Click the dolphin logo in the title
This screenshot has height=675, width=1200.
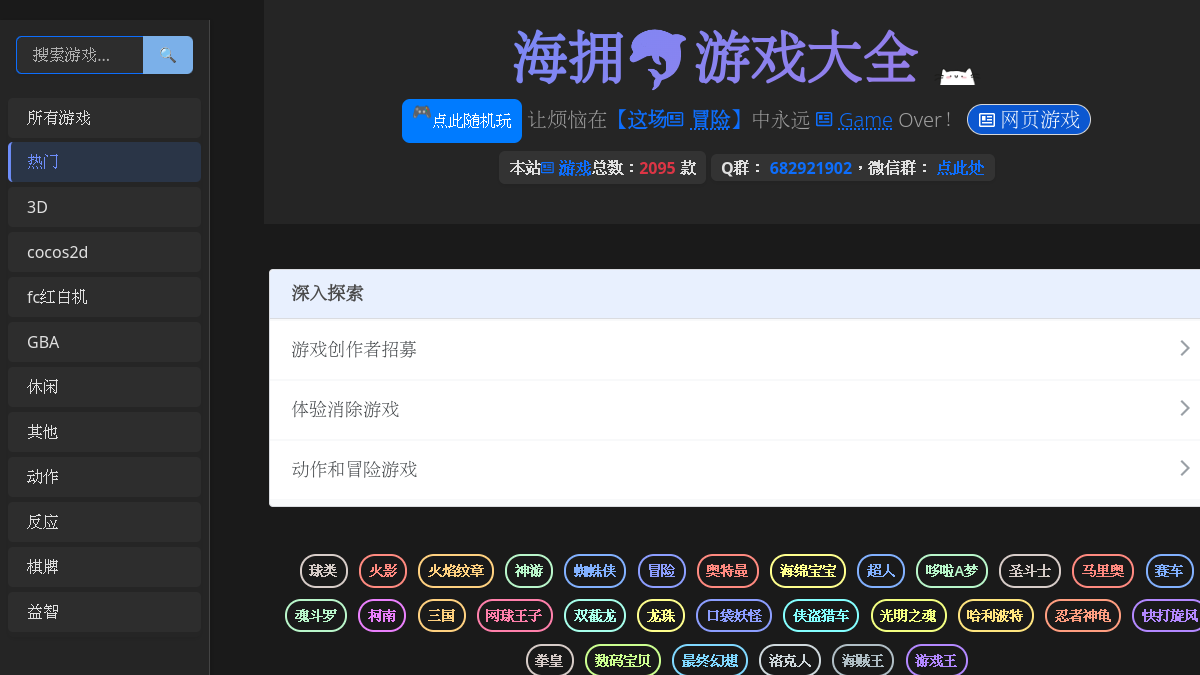point(659,59)
